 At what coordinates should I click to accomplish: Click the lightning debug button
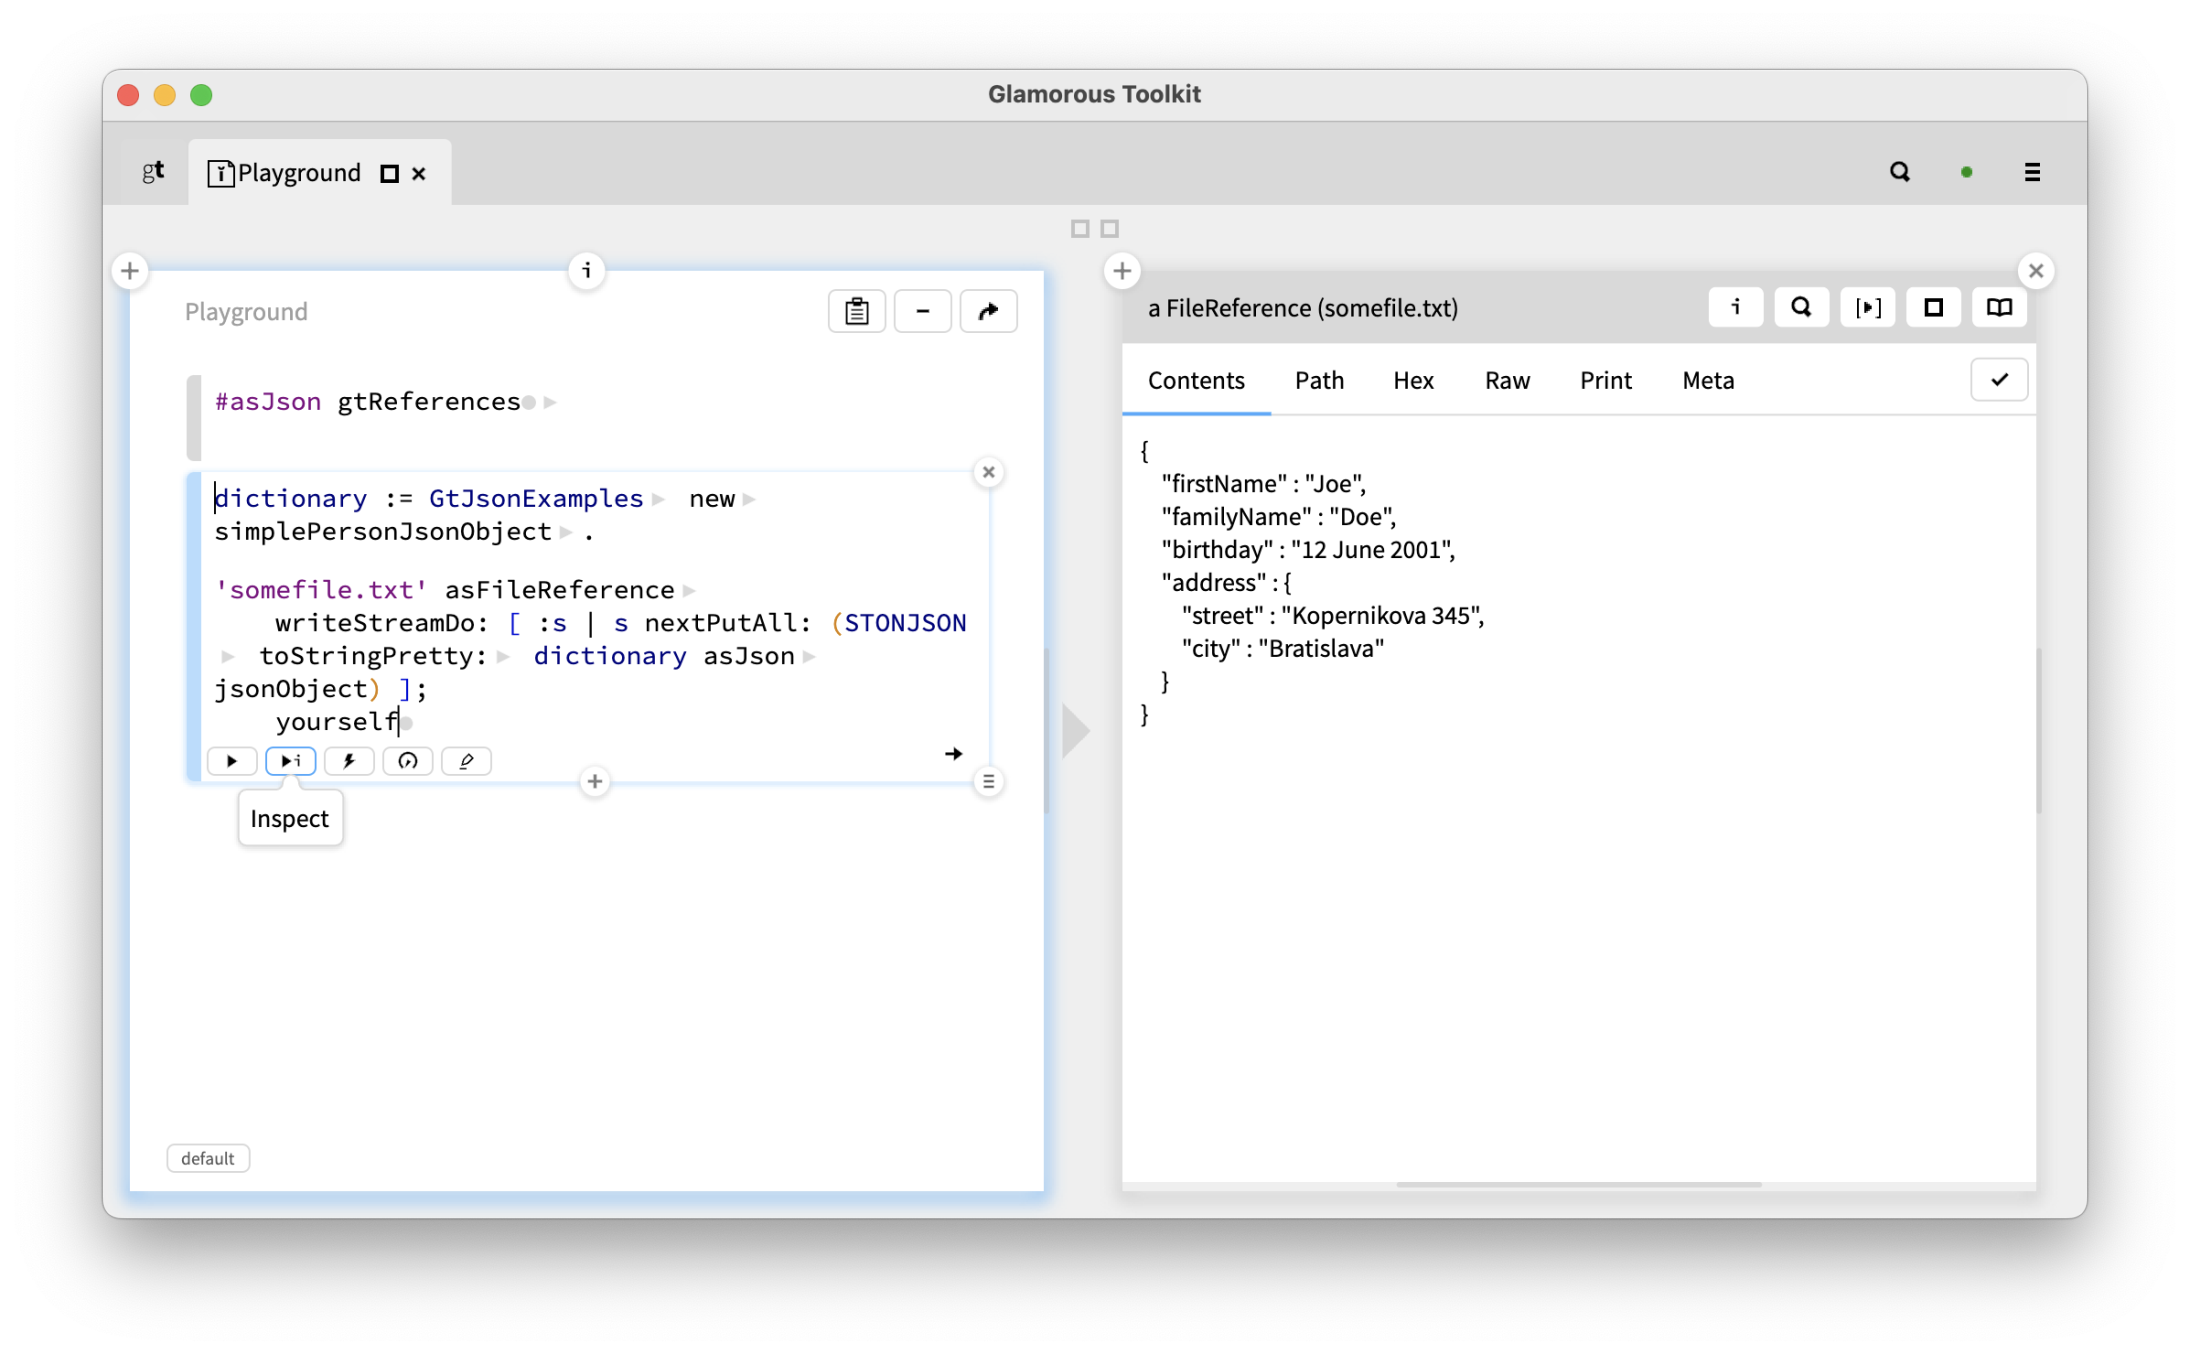pos(349,761)
